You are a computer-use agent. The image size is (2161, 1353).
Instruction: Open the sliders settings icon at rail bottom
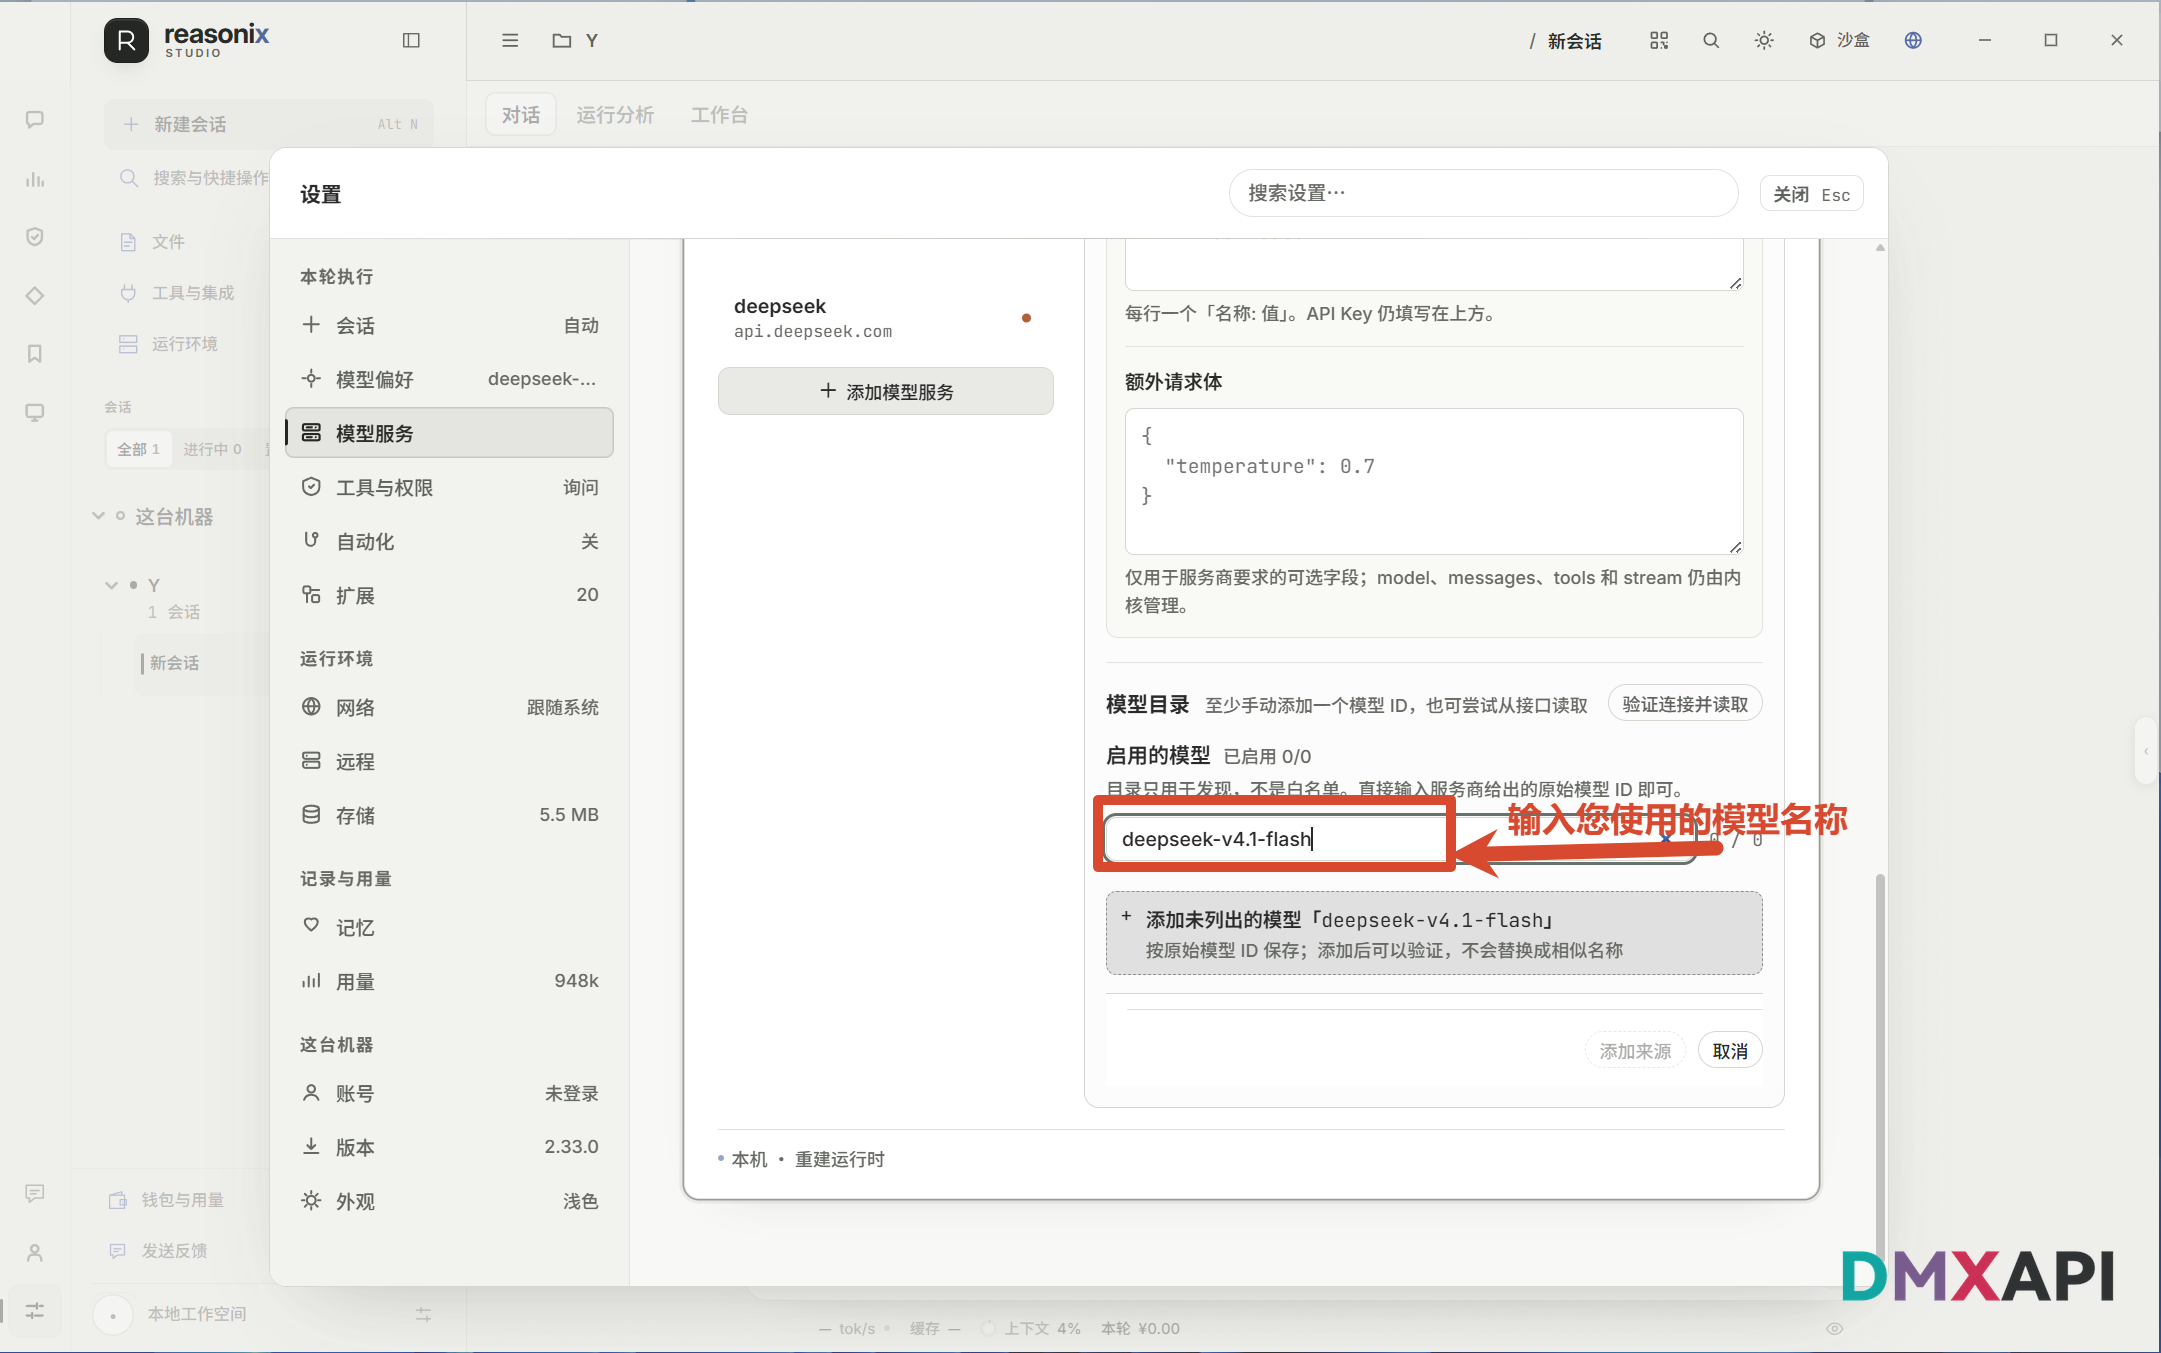(35, 1311)
